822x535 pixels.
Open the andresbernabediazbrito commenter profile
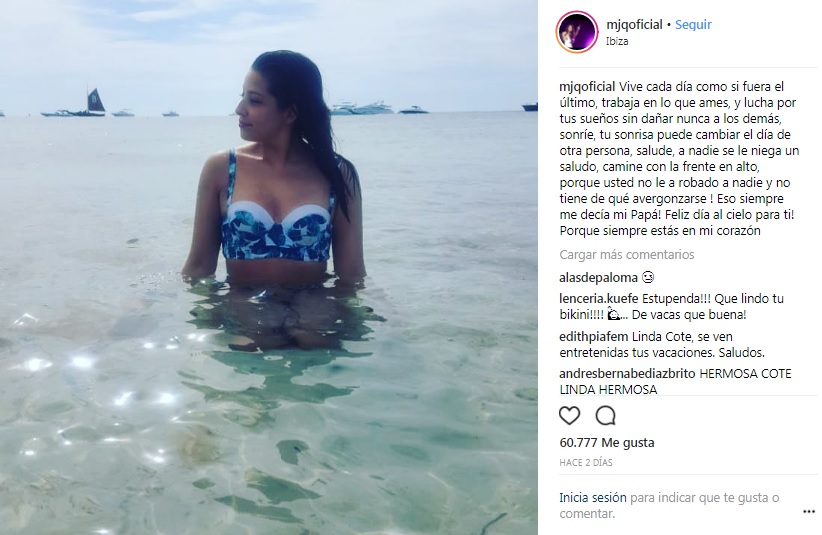point(627,374)
